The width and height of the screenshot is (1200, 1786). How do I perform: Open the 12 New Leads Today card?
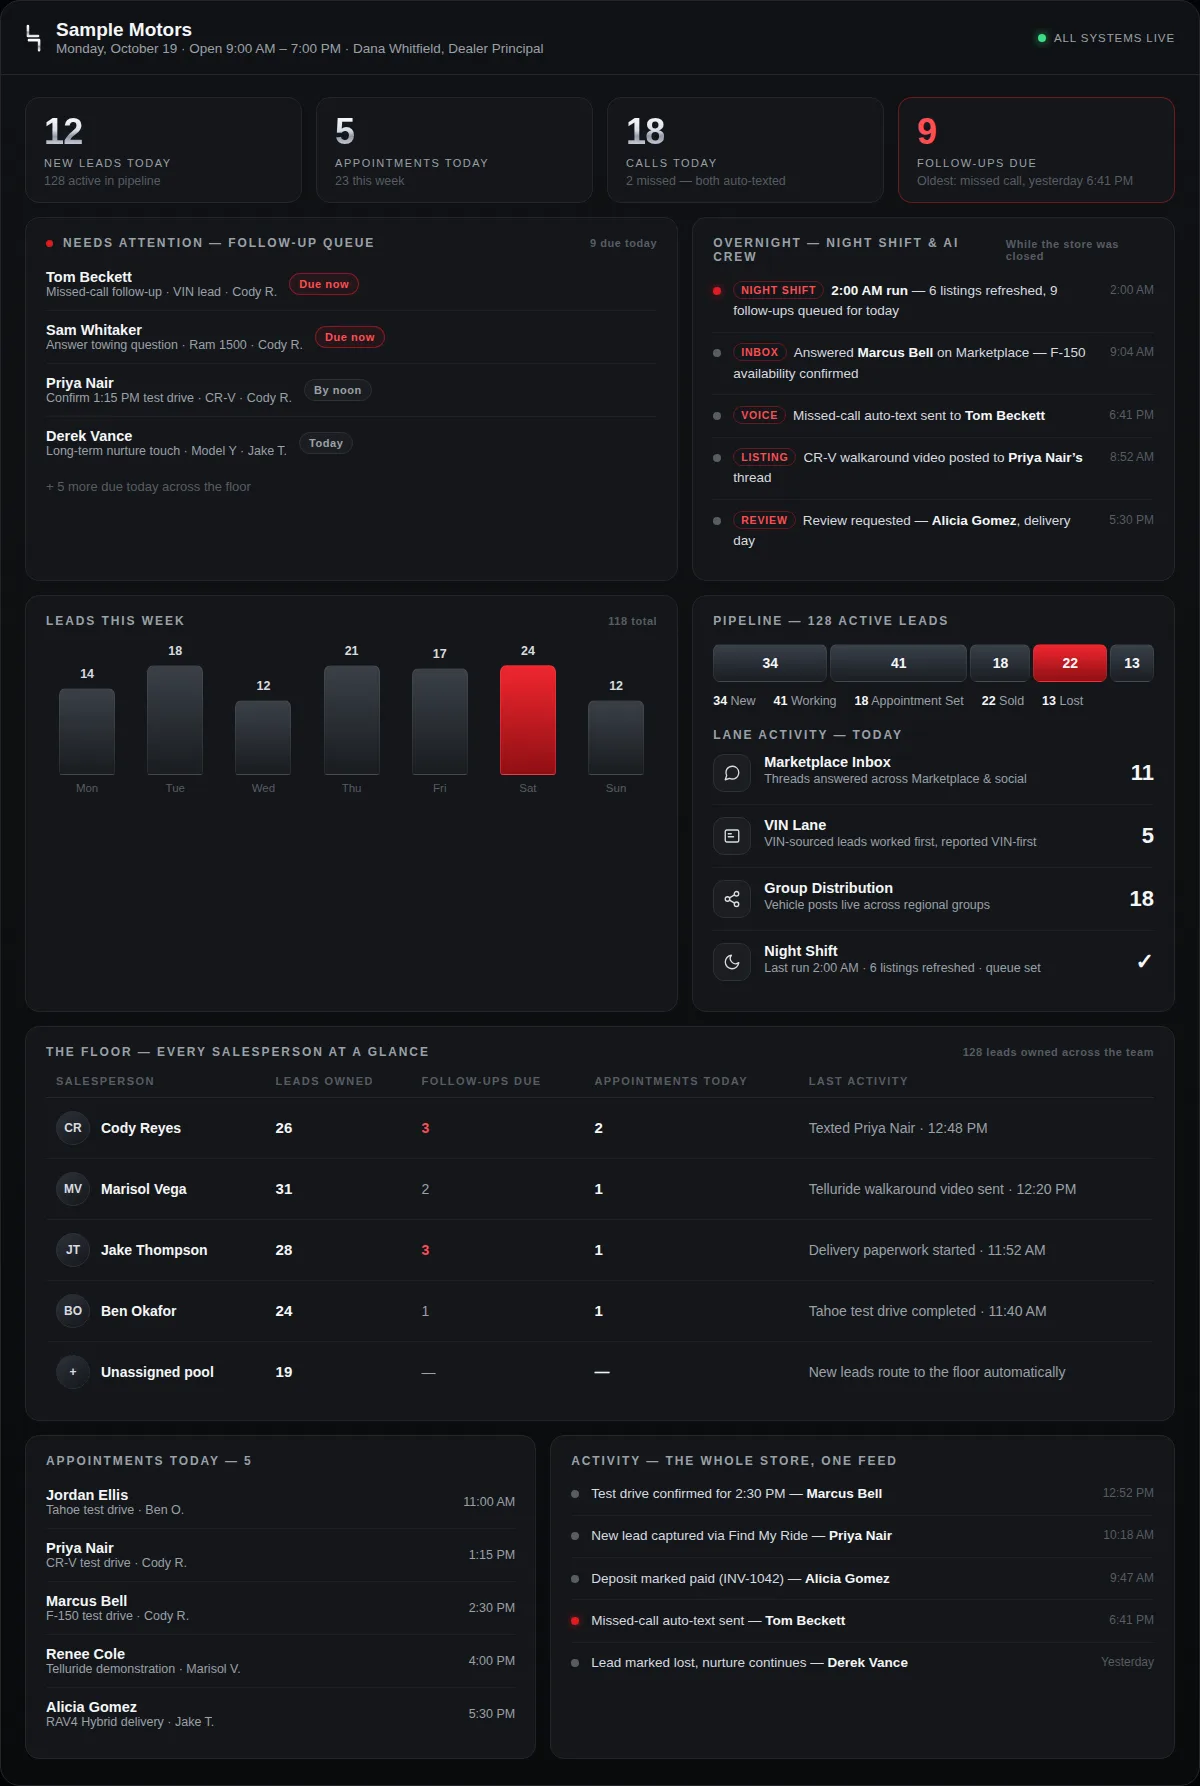[163, 150]
